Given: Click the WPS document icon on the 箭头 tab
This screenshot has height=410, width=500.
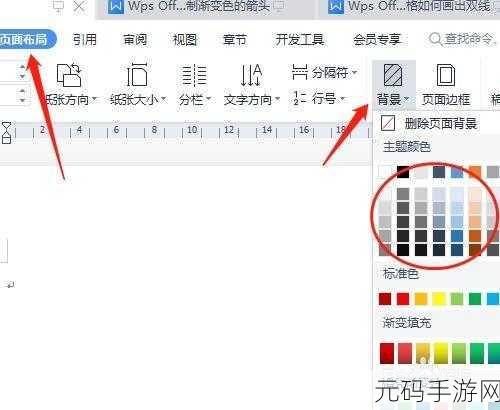Looking at the screenshot, I should pos(116,7).
